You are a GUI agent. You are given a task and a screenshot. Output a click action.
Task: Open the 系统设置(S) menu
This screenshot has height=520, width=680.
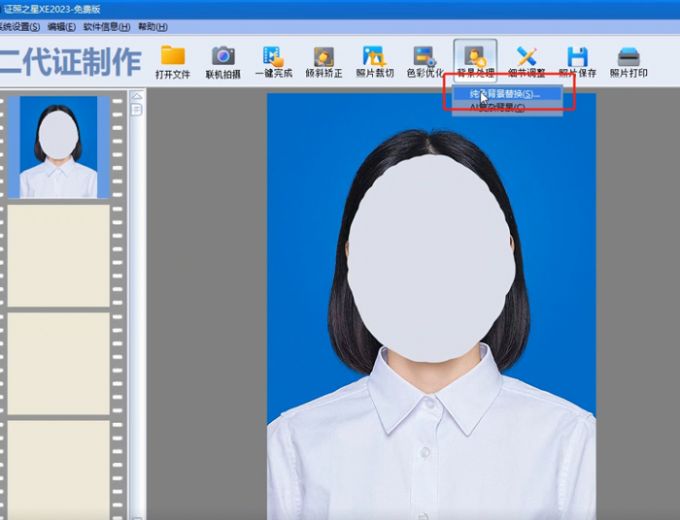click(x=20, y=27)
